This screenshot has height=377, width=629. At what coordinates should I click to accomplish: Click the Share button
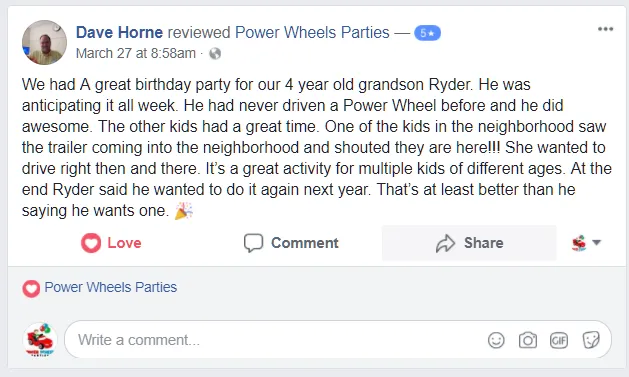point(469,243)
